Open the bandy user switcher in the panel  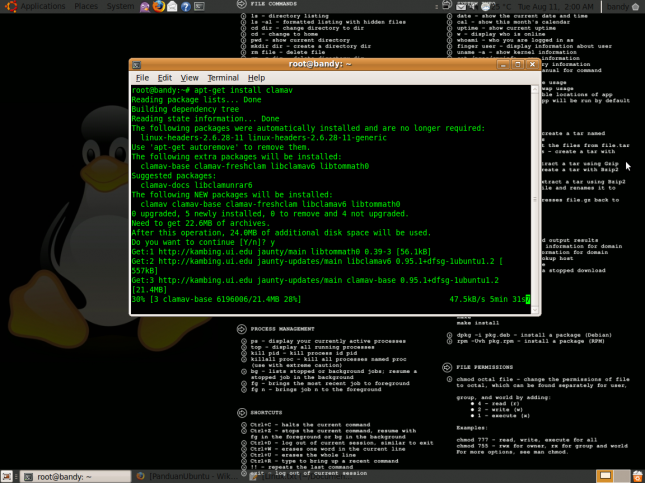[x=617, y=7]
